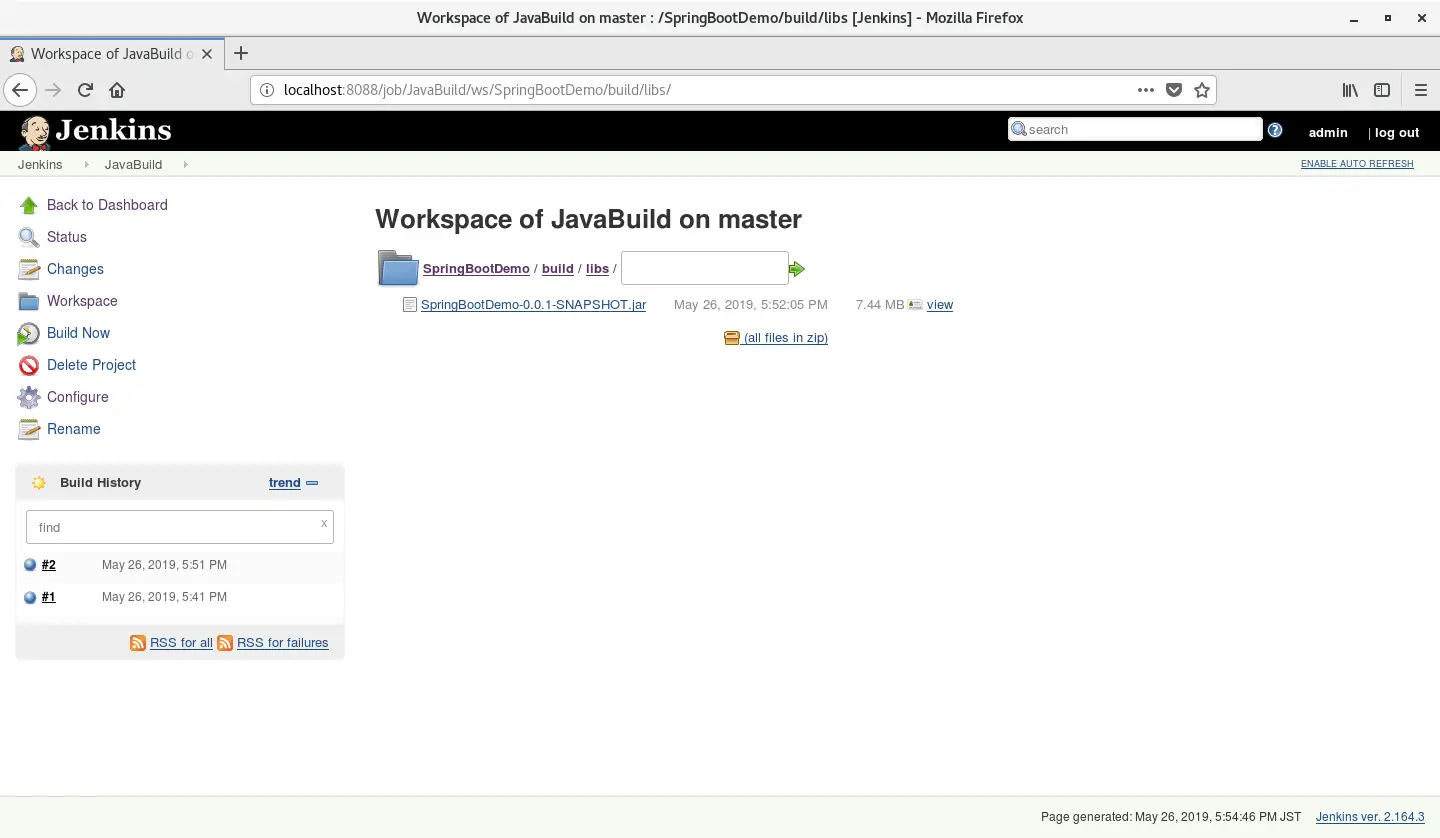Click the Delete Project red icon
Image resolution: width=1440 pixels, height=838 pixels.
(28, 365)
